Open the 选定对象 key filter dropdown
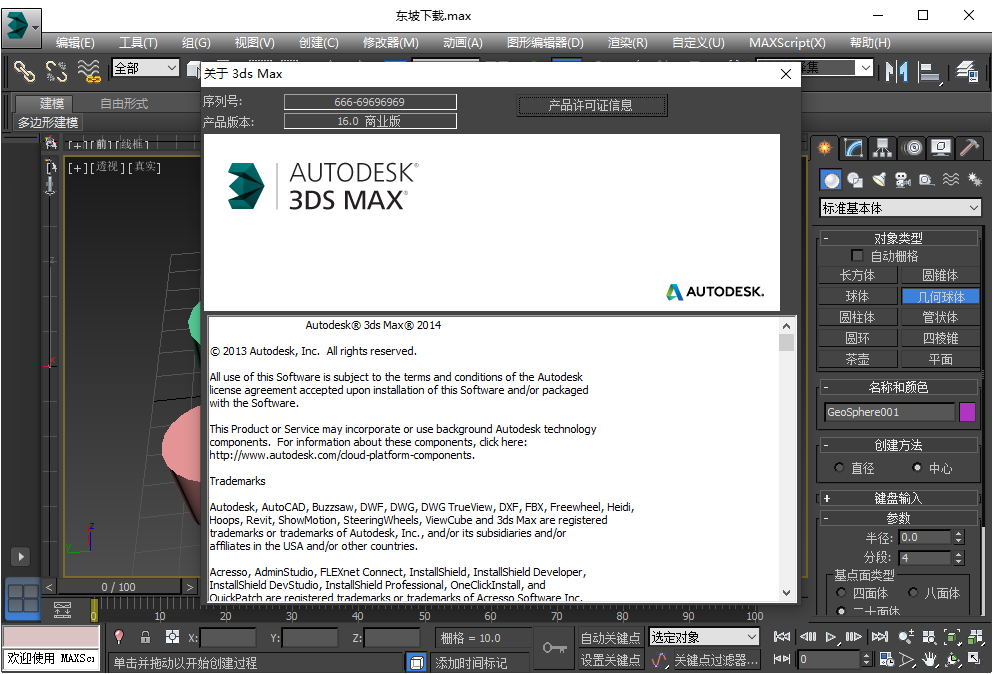This screenshot has width=993, height=674. (x=704, y=637)
